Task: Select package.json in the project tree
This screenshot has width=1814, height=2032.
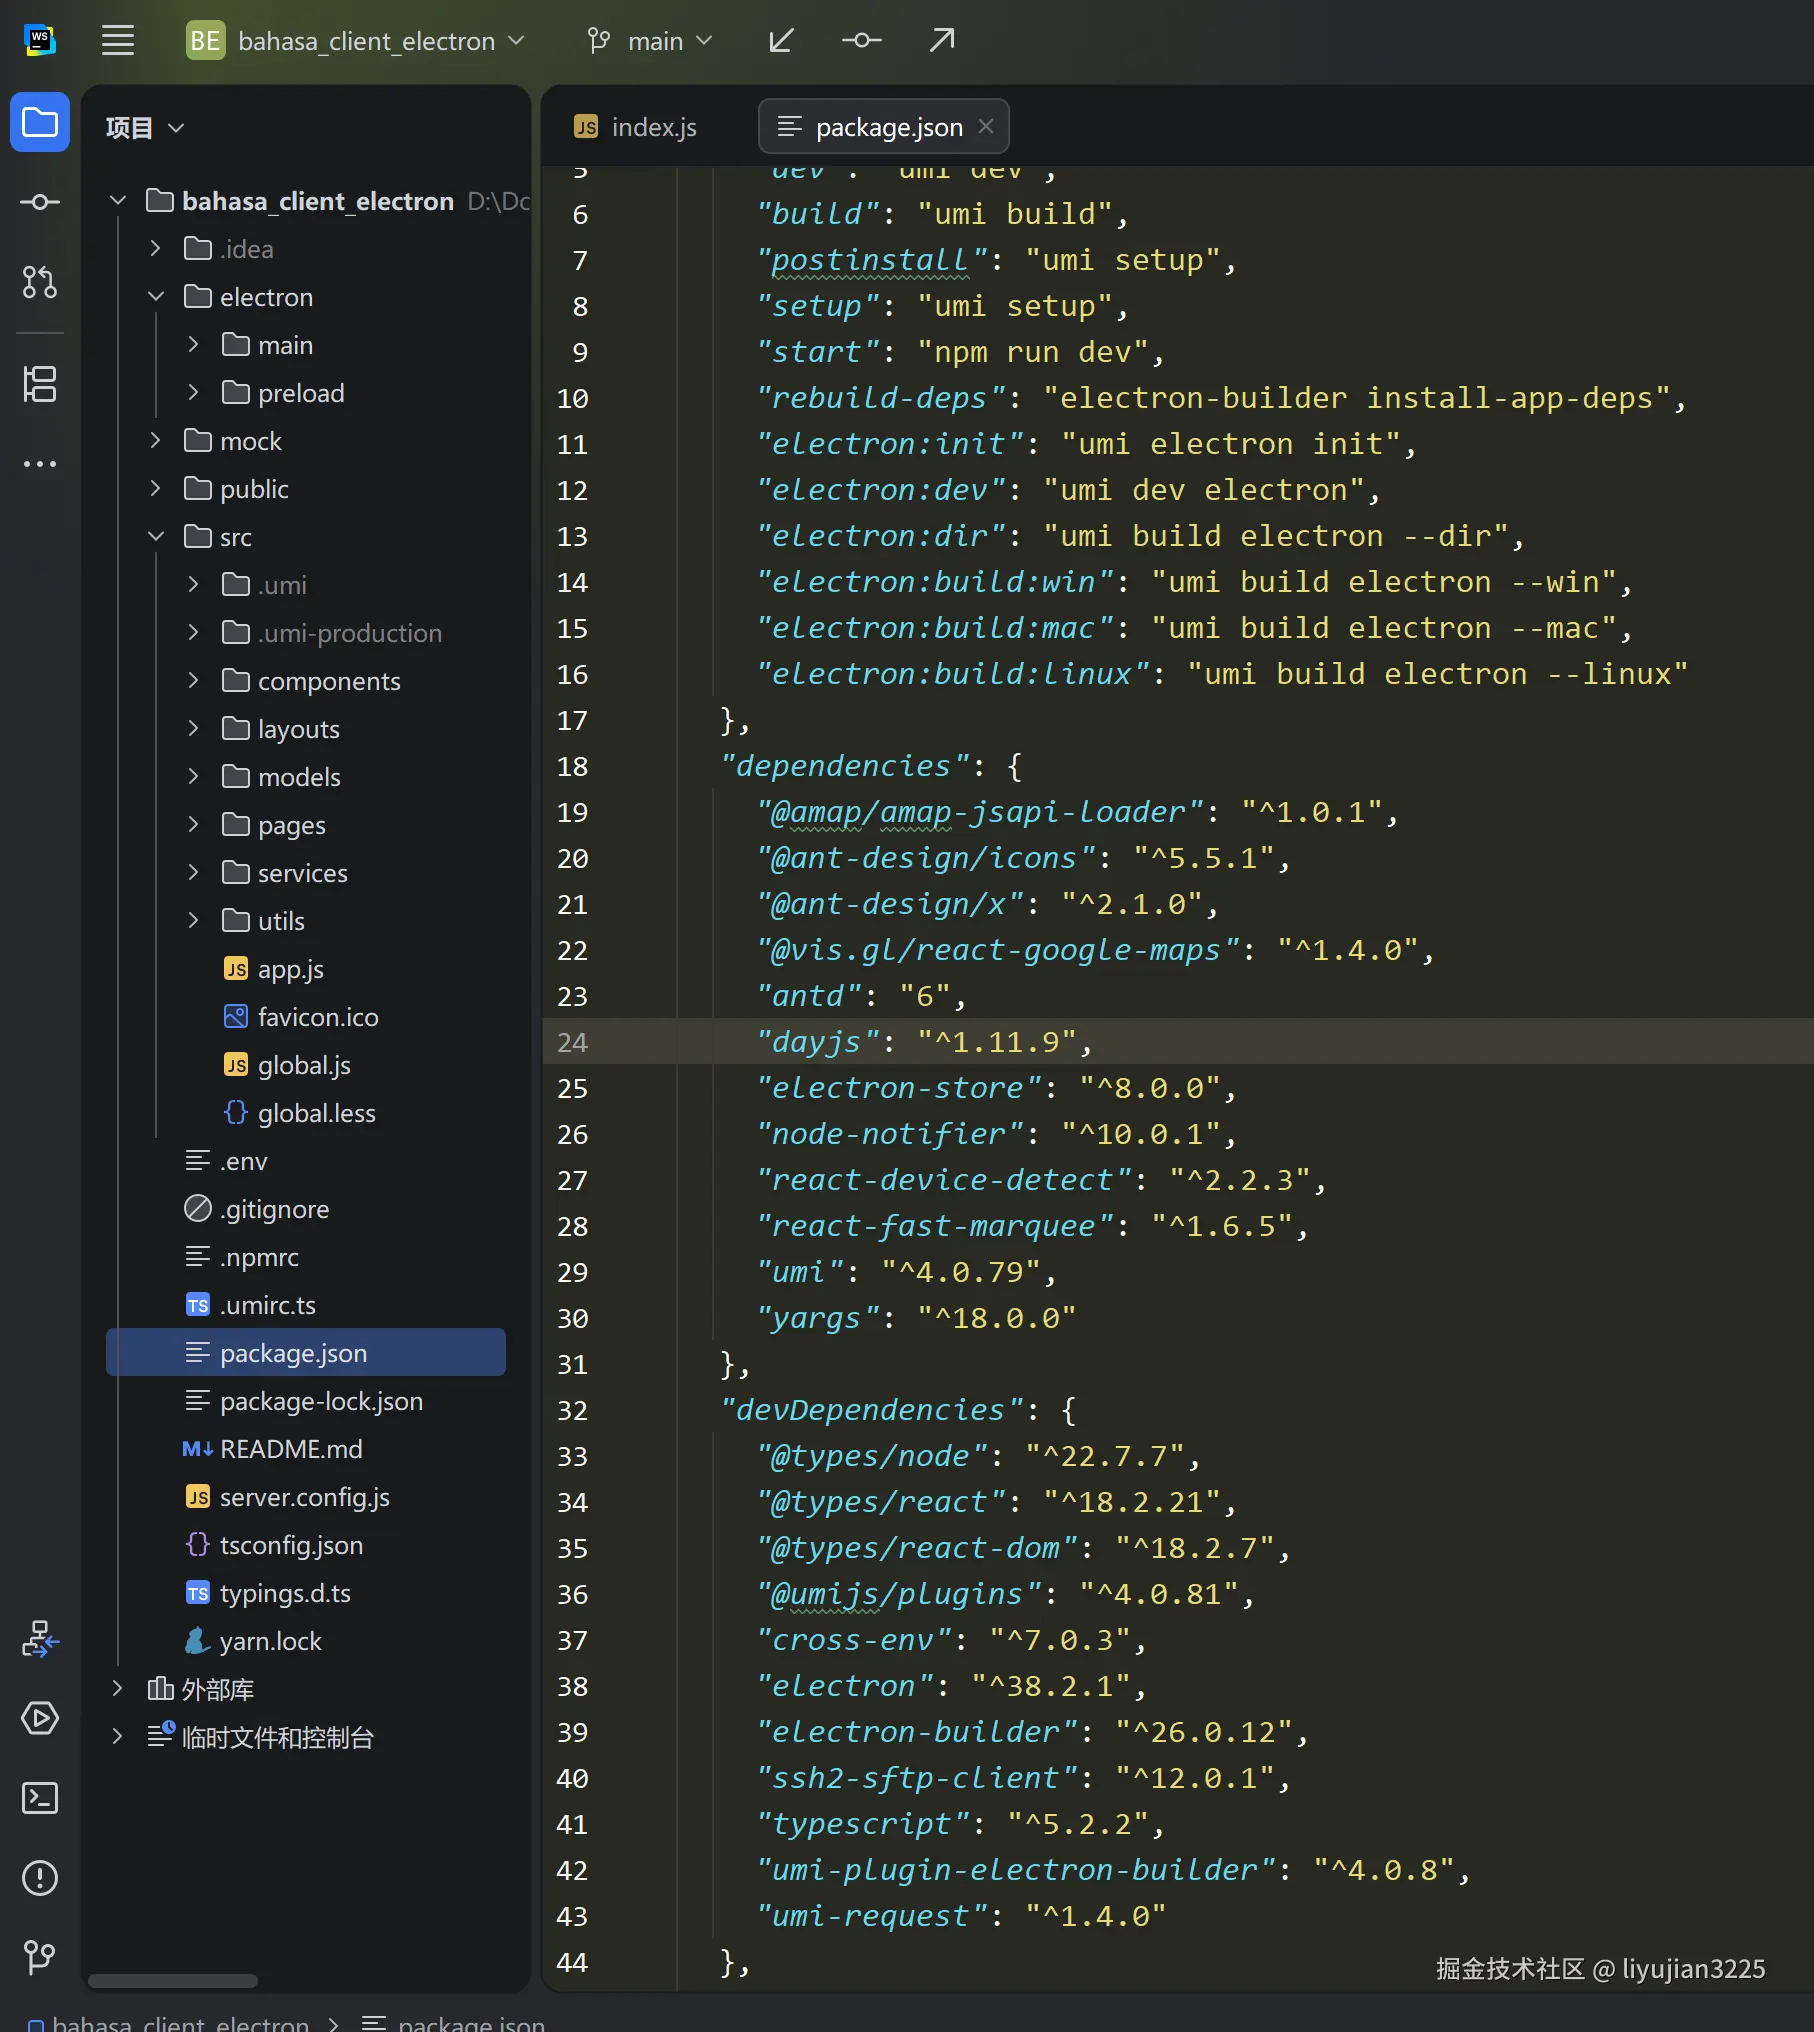Action: (x=306, y=1353)
